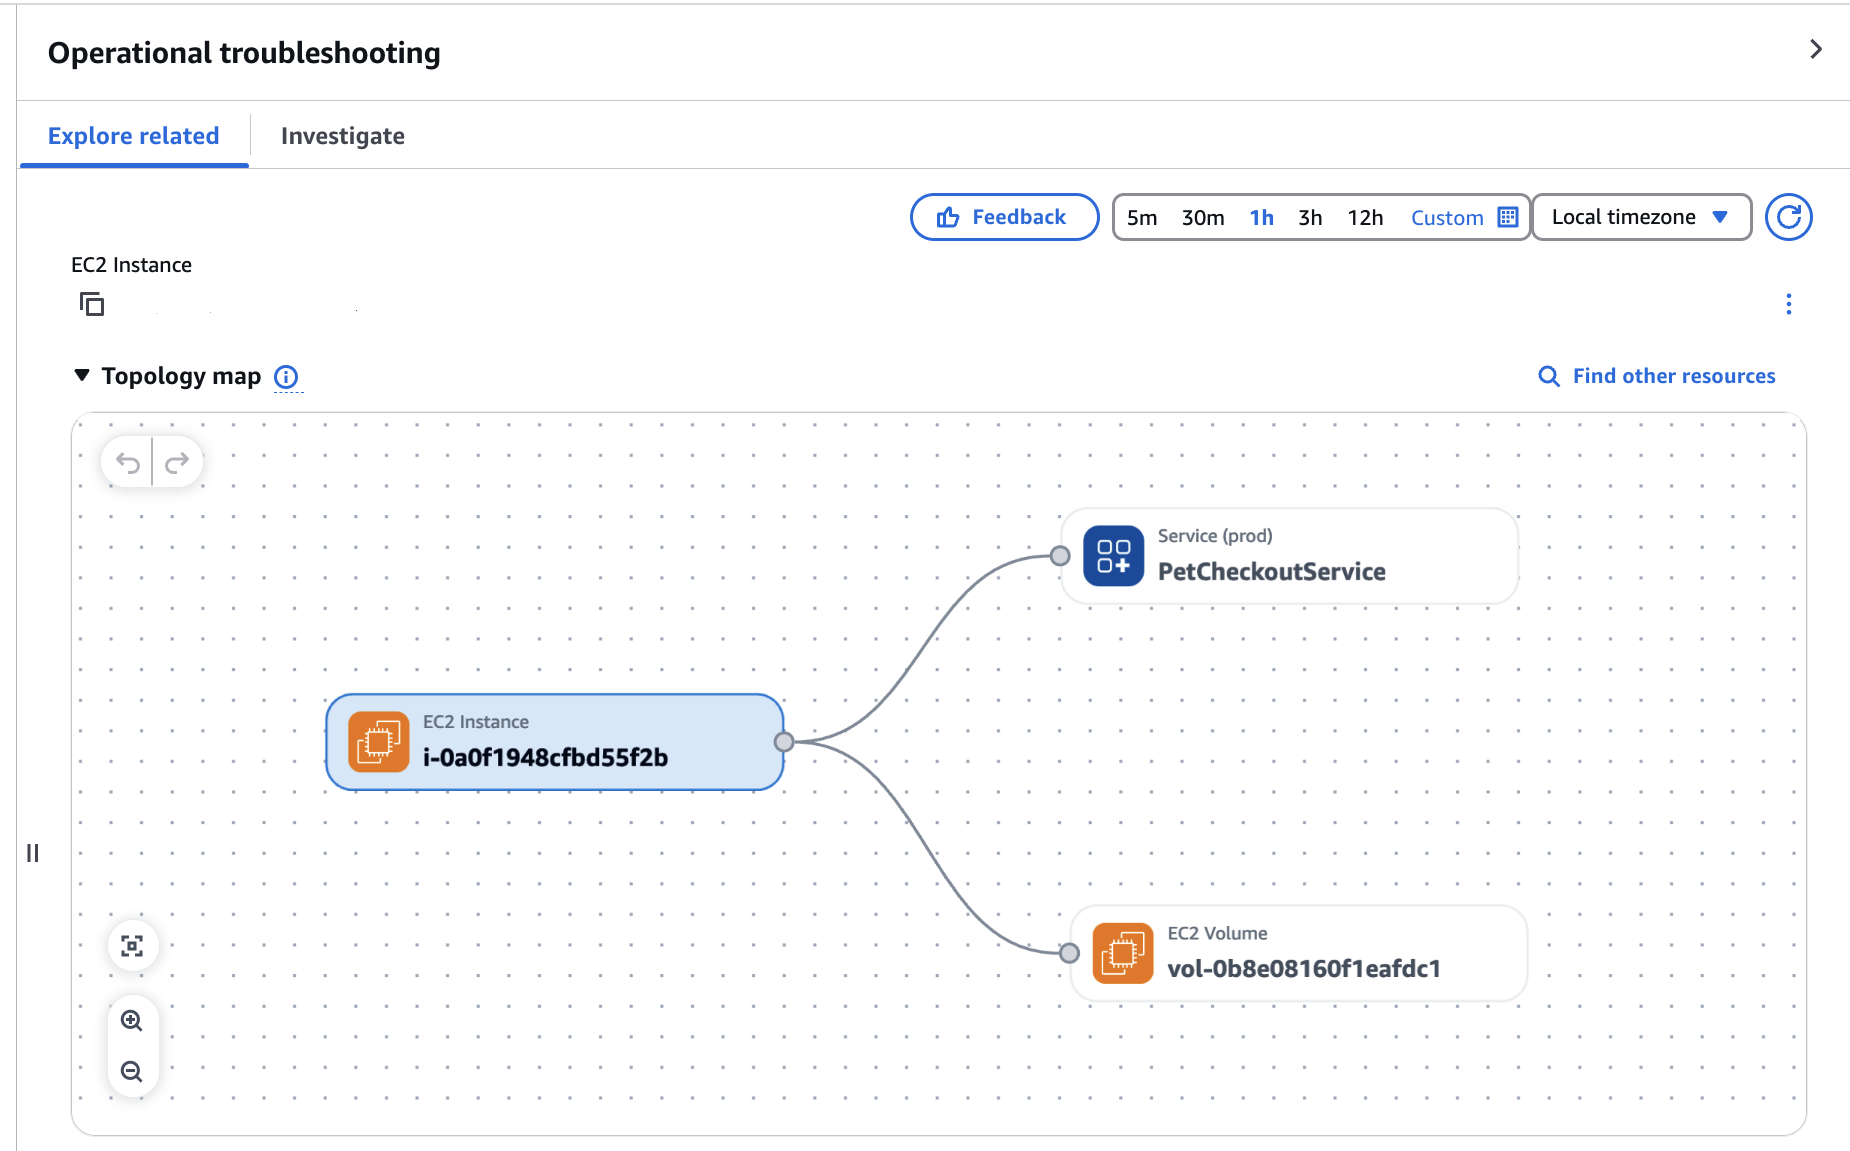The image size is (1850, 1151).
Task: Open the three-dot more options menu
Action: (x=1788, y=304)
